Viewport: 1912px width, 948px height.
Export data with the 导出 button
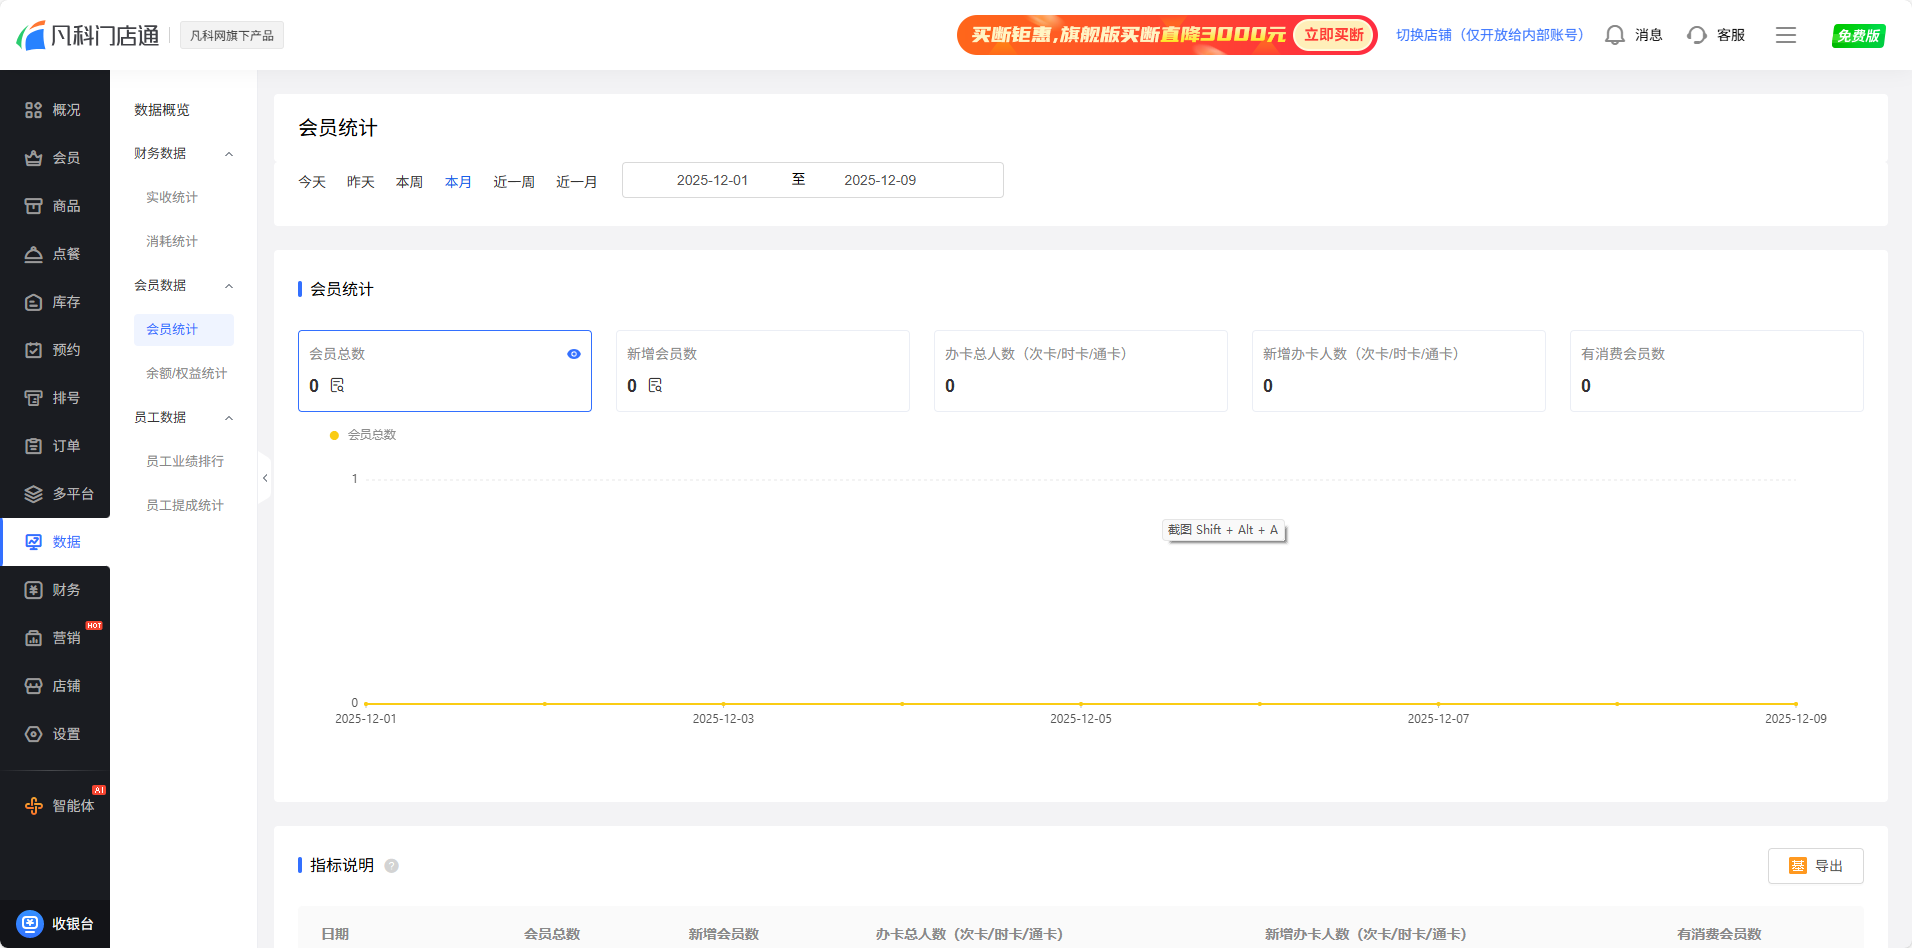(1815, 866)
